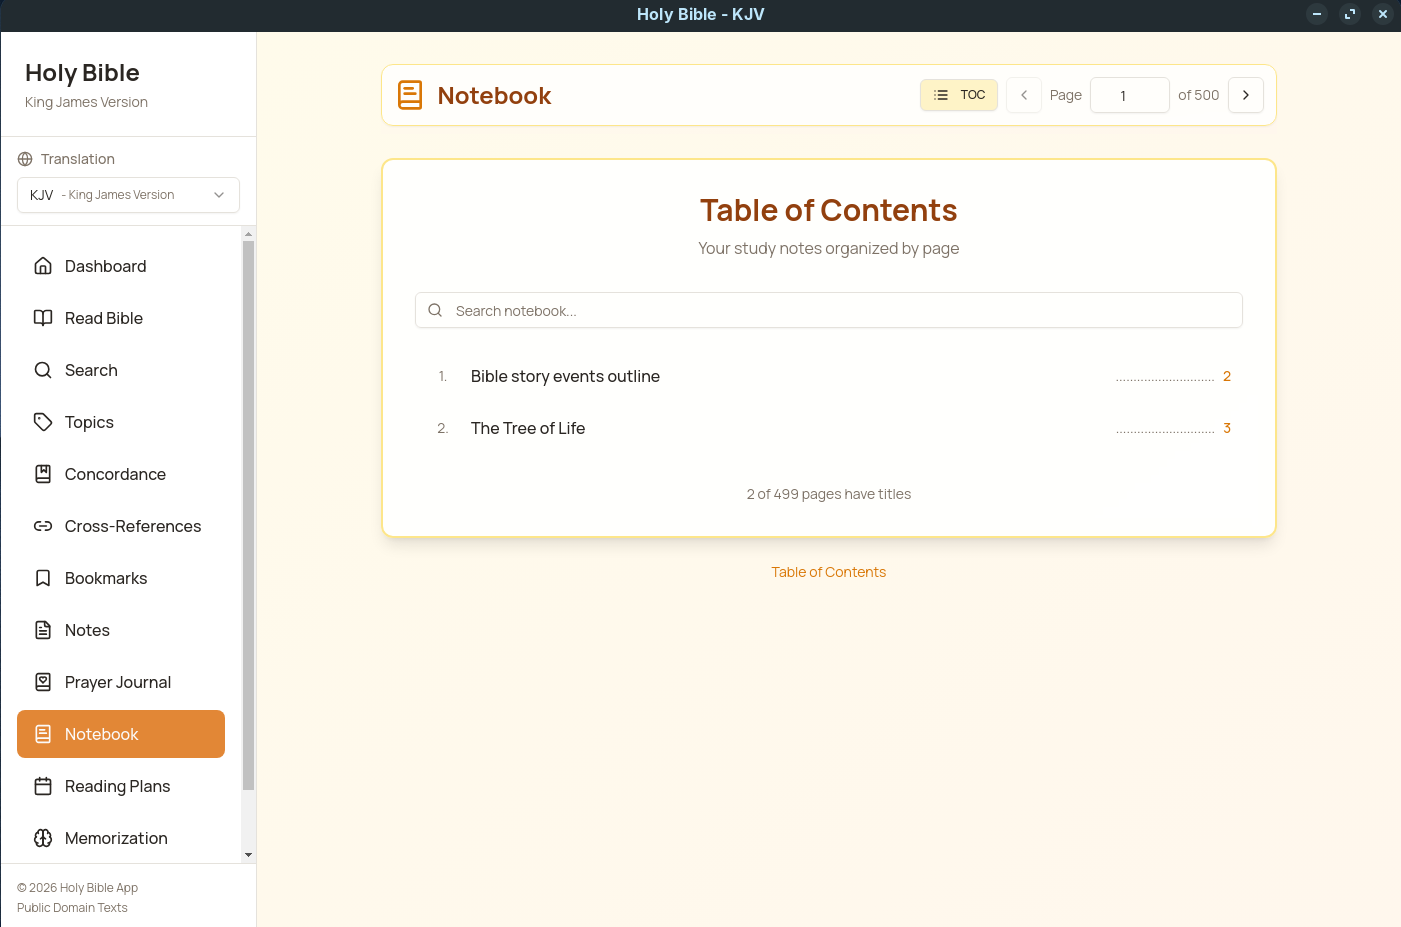Close the Holy Bible window
This screenshot has width=1401, height=927.
tap(1383, 14)
